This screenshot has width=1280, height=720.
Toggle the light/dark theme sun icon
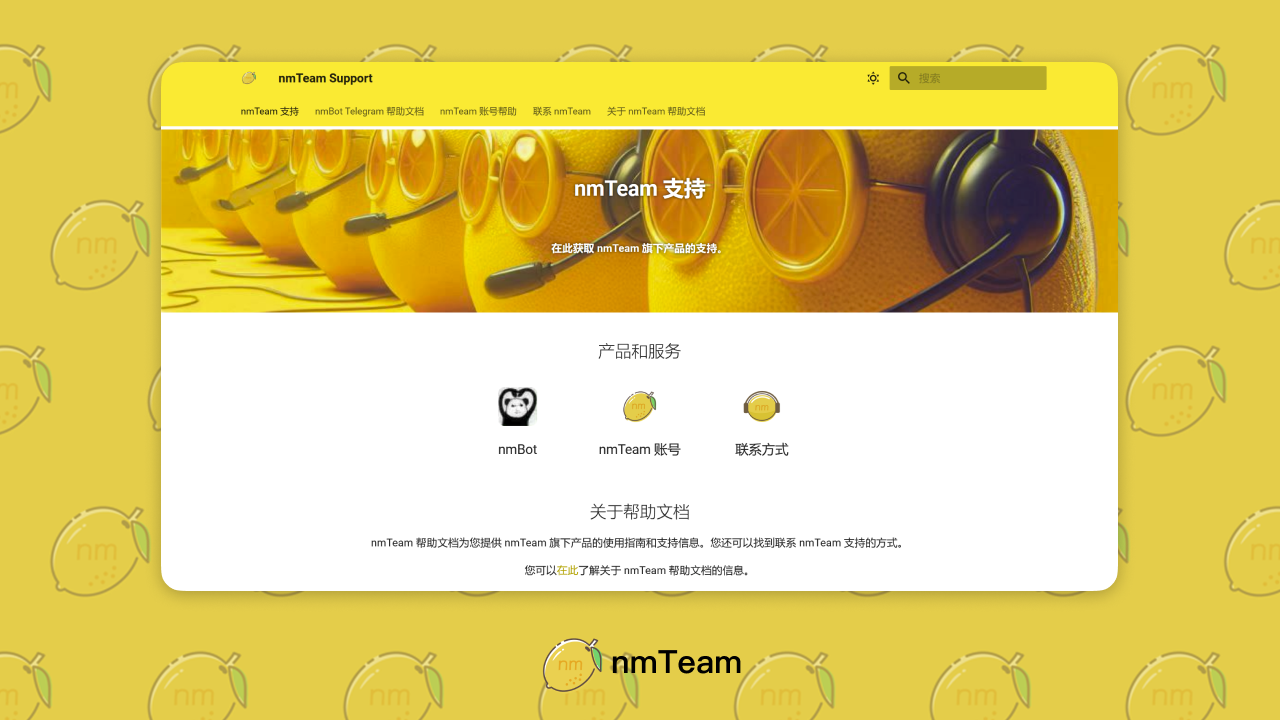(872, 77)
